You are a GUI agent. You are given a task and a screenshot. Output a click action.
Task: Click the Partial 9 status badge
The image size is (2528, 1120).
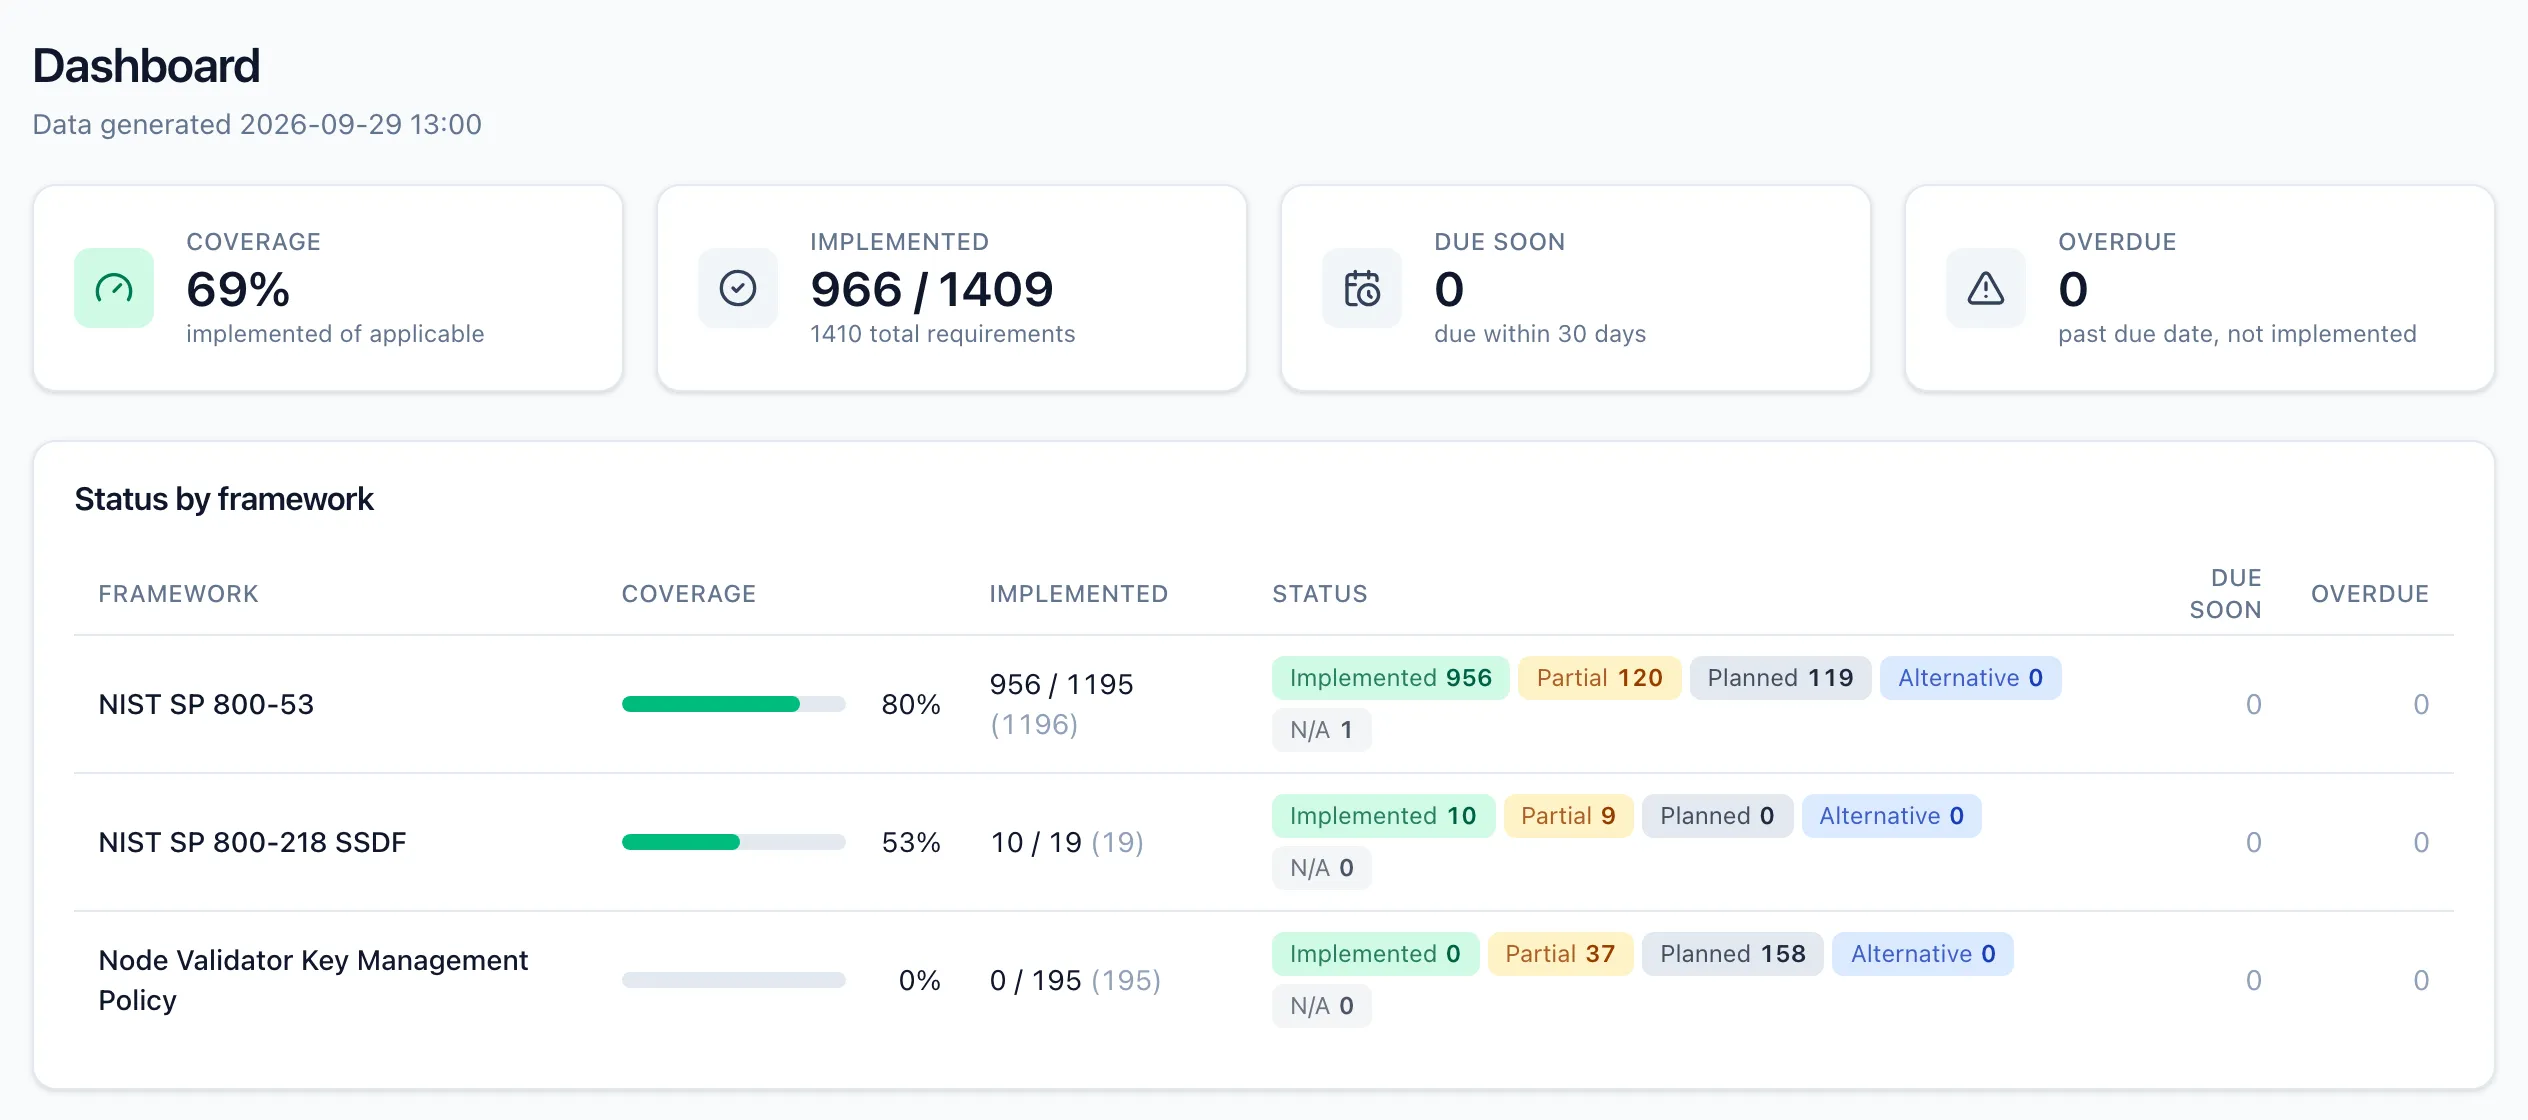pos(1568,816)
